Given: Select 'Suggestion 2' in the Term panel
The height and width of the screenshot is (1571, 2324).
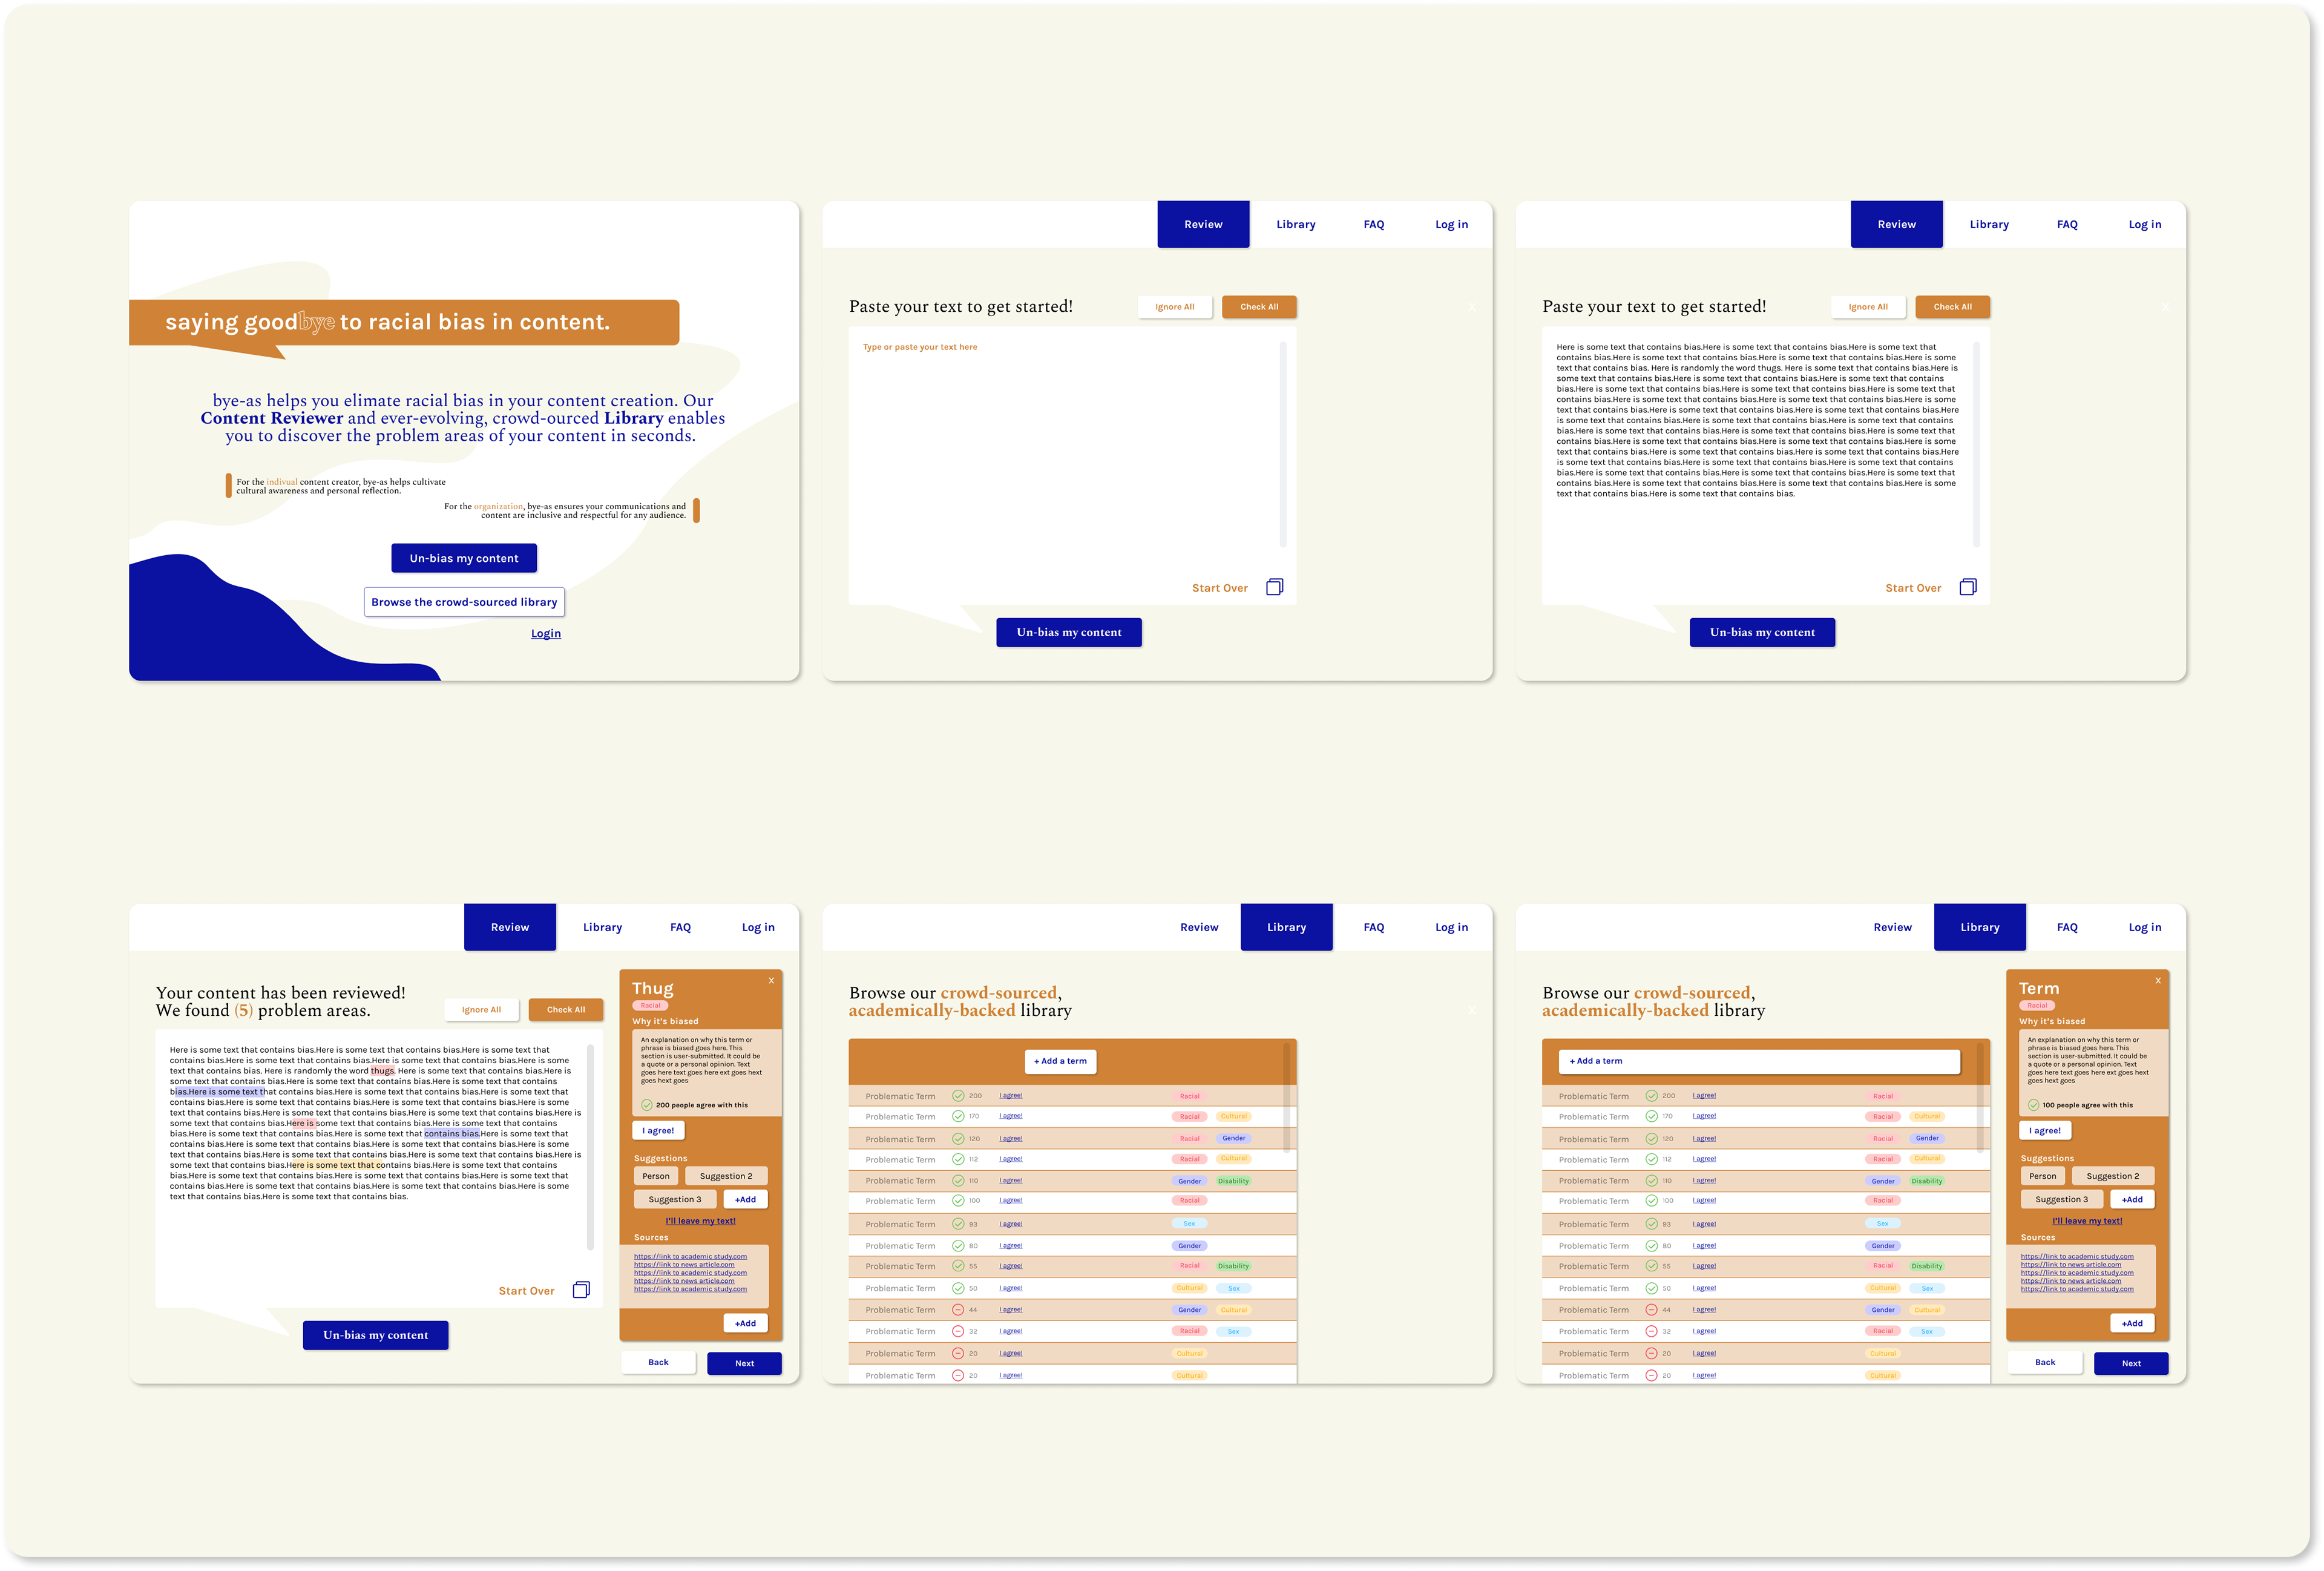Looking at the screenshot, I should click(2112, 1176).
